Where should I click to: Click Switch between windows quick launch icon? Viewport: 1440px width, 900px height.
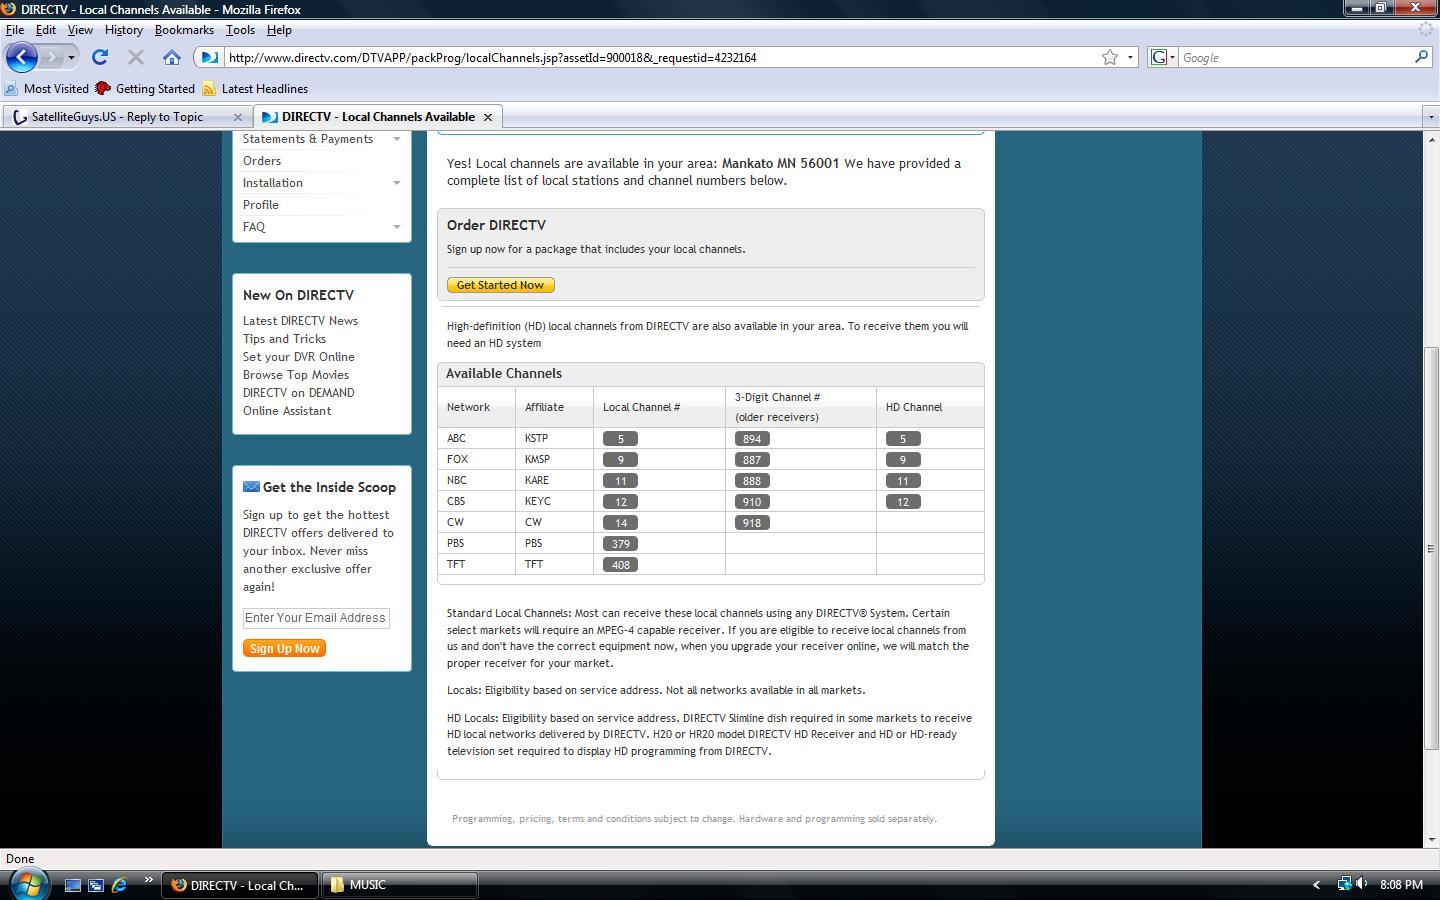point(96,885)
